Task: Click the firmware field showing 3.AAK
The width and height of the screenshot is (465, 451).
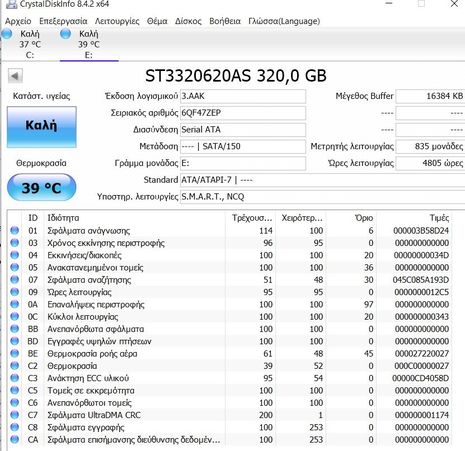Action: click(x=243, y=96)
